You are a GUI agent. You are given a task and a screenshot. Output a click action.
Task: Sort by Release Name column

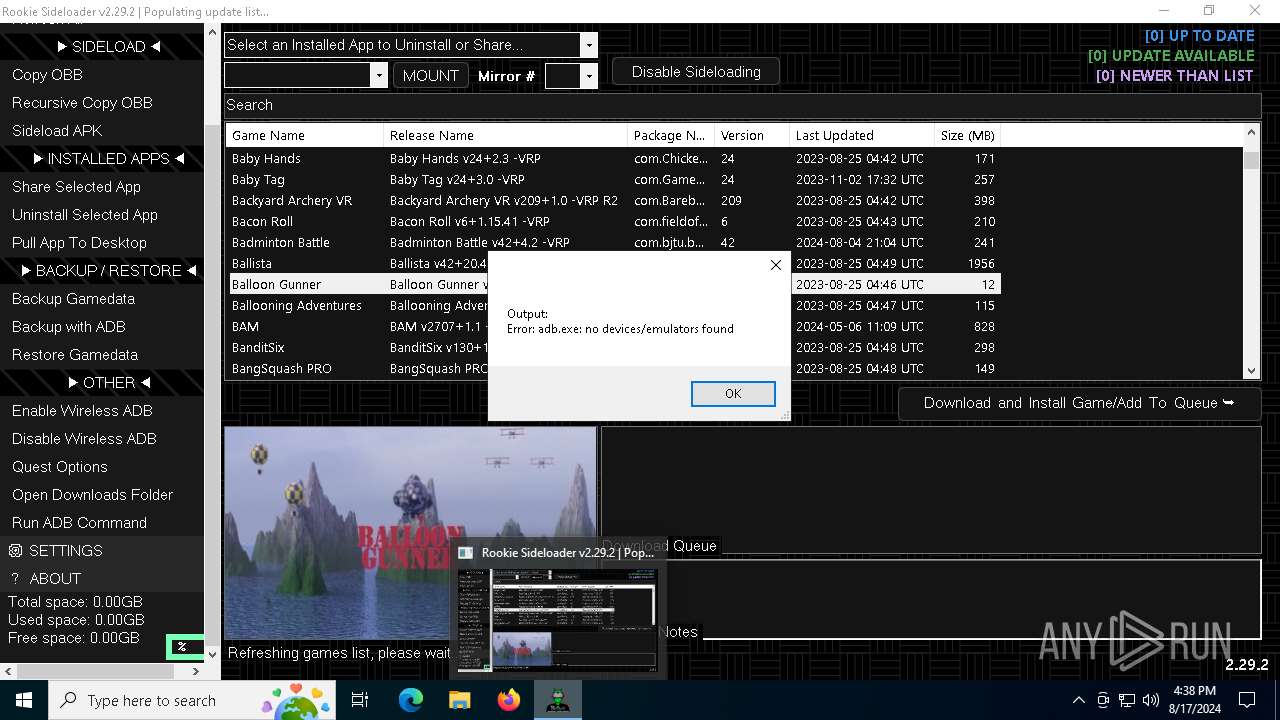click(x=506, y=135)
